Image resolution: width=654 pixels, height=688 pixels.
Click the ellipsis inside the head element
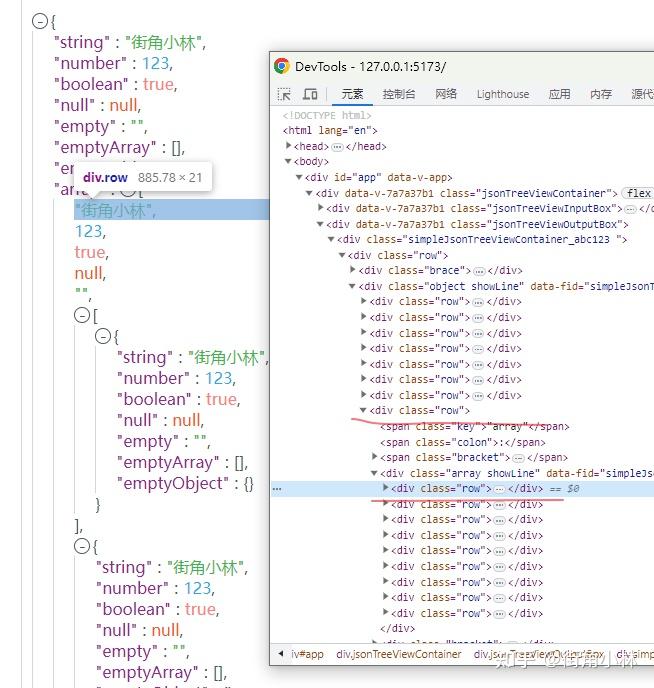point(337,147)
